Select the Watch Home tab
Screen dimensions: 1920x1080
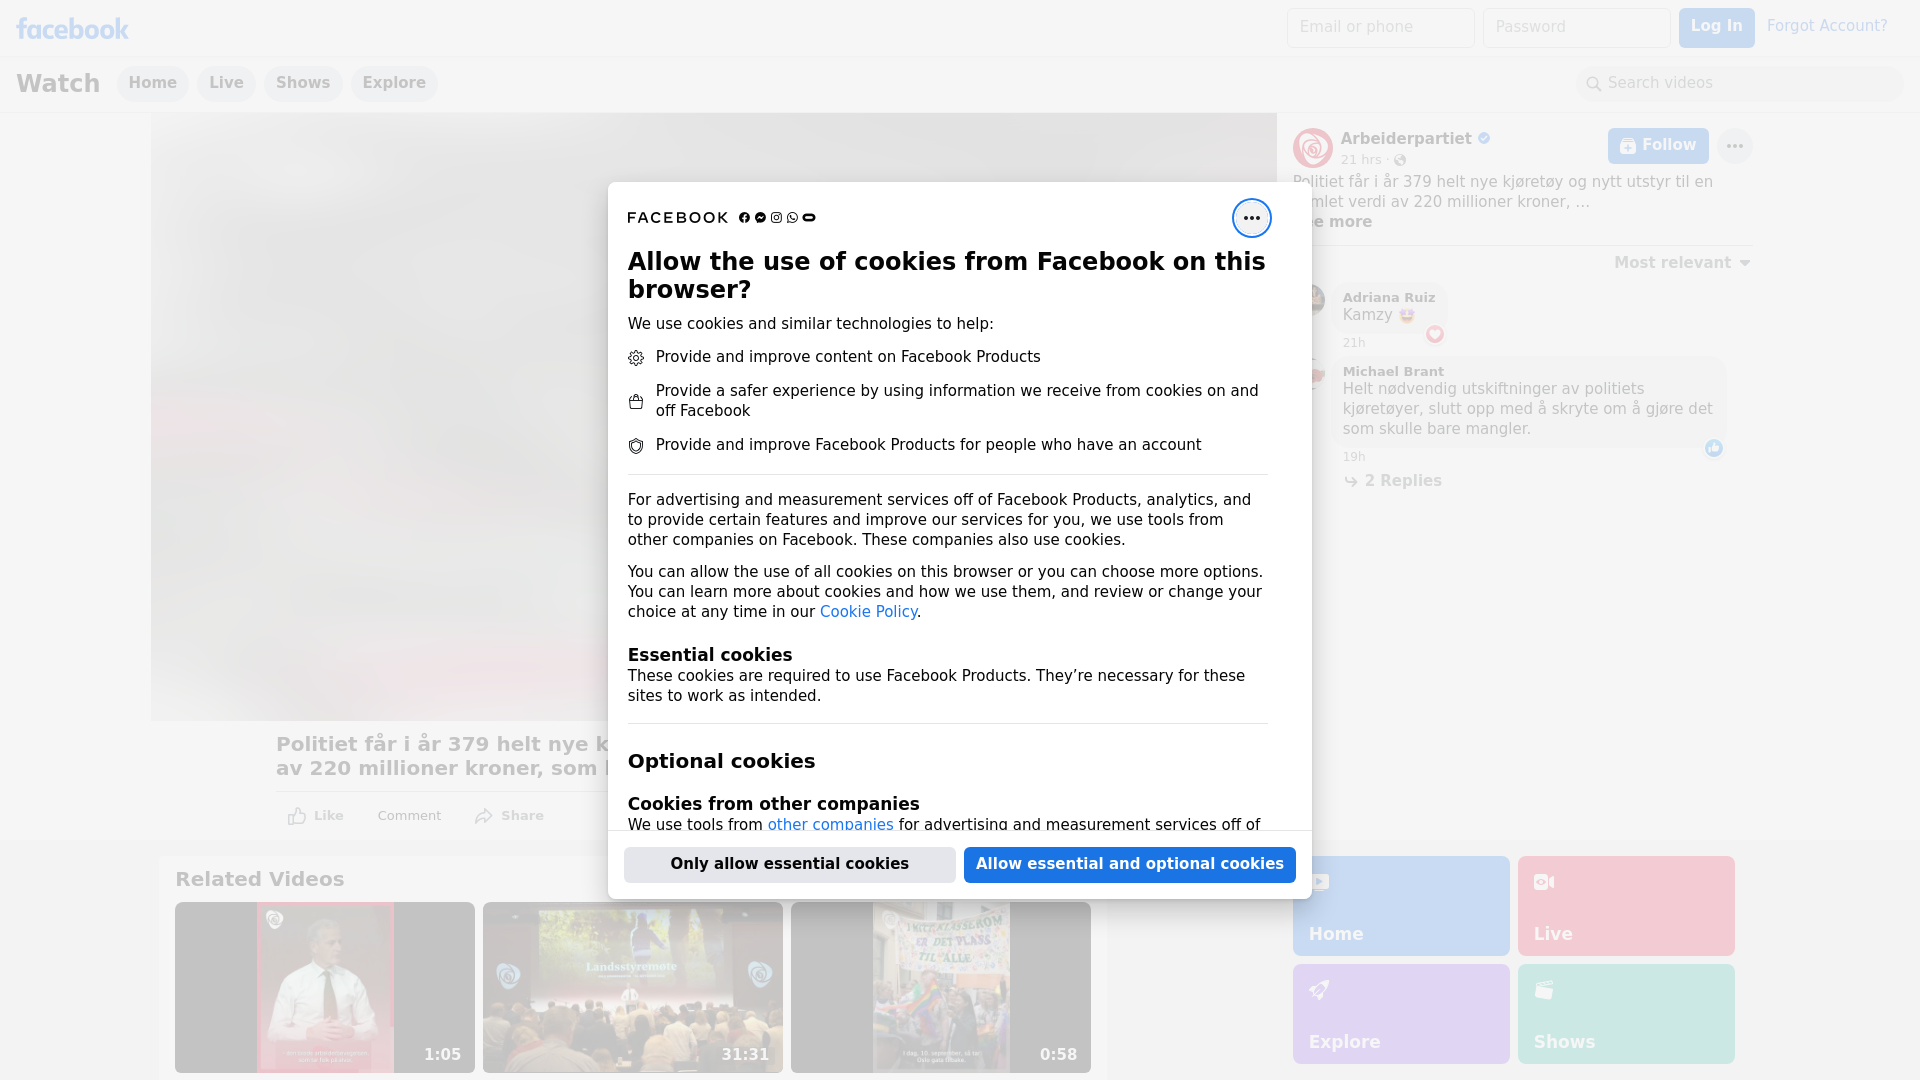152,84
